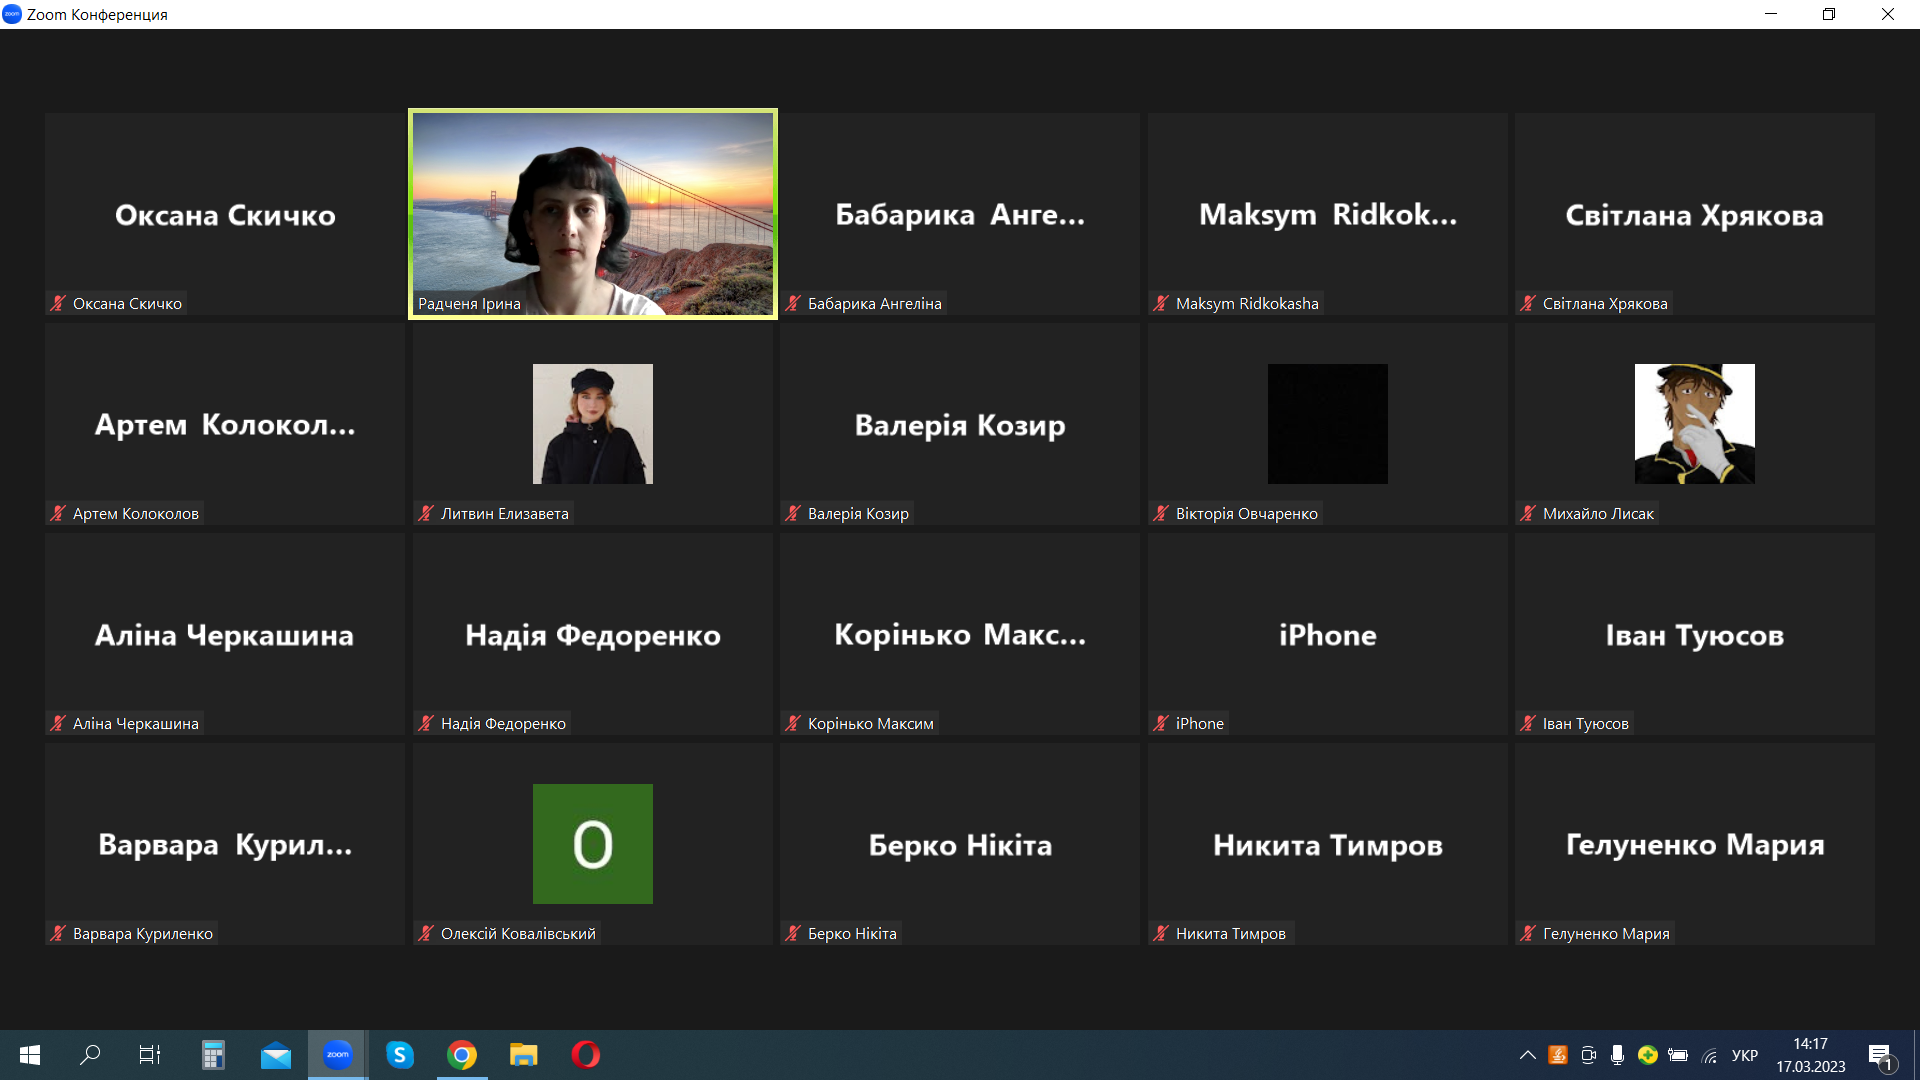The image size is (1920, 1080).
Task: Click the muted mic icon beside Артем Колоколов
Action: click(x=58, y=513)
